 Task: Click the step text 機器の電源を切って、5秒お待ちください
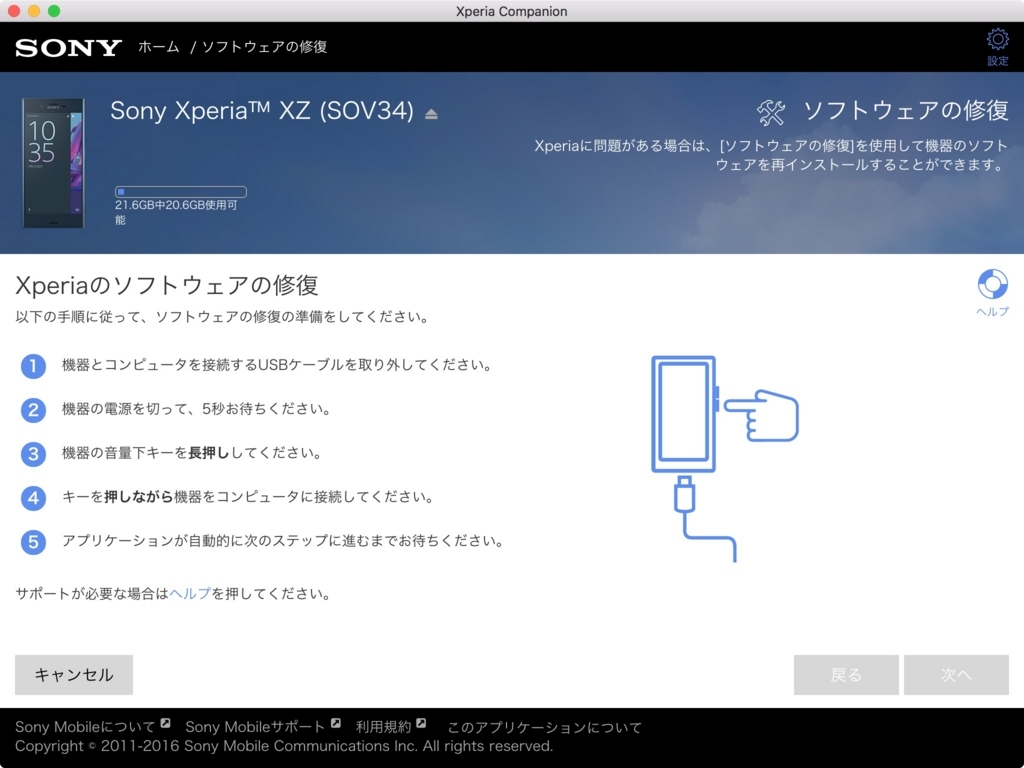197,409
